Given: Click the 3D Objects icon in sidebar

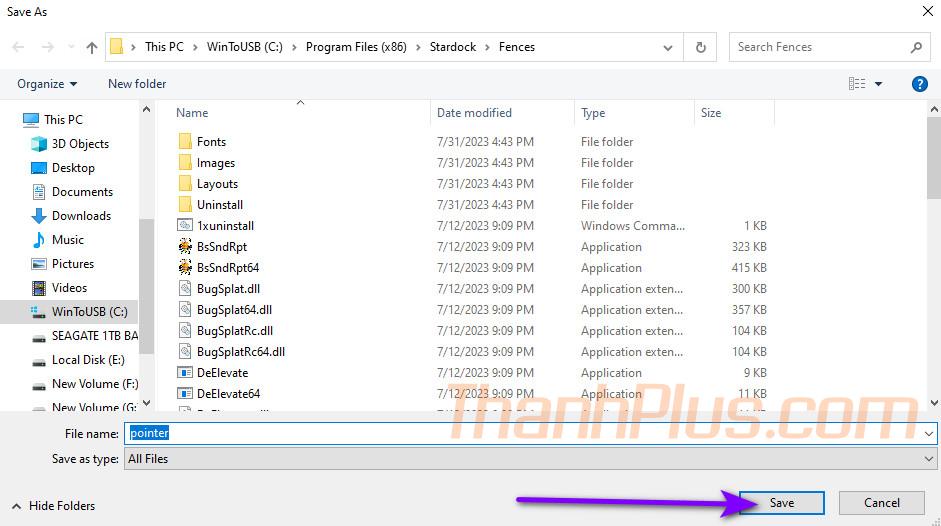Looking at the screenshot, I should [39, 144].
